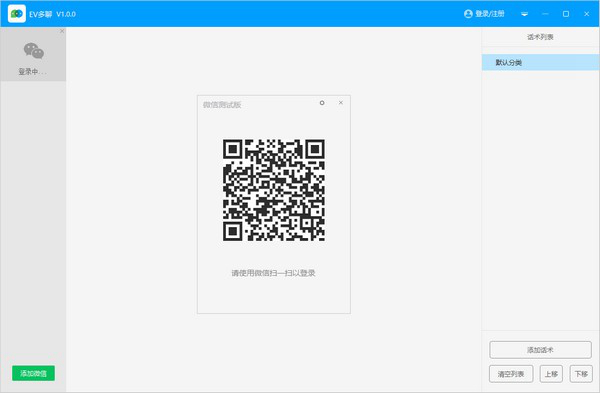Click the EV多聊 app logo
Screen dimensions: 600x393
click(17, 14)
